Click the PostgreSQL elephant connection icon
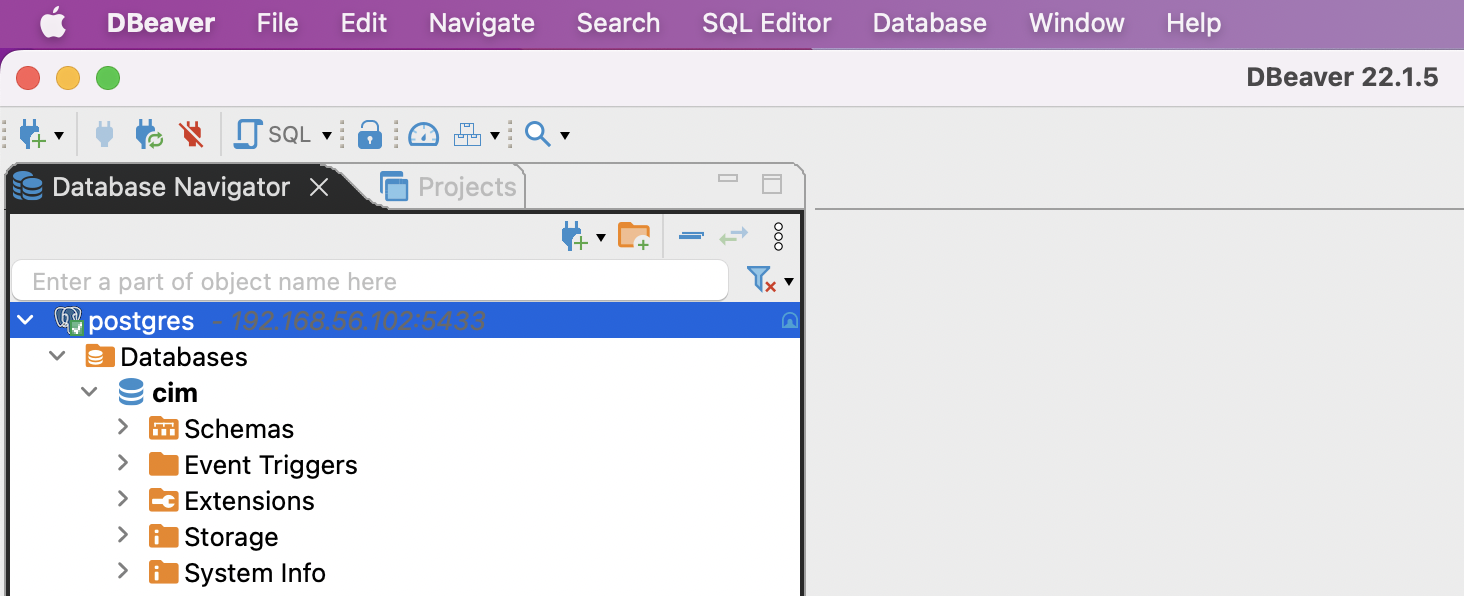 point(68,321)
